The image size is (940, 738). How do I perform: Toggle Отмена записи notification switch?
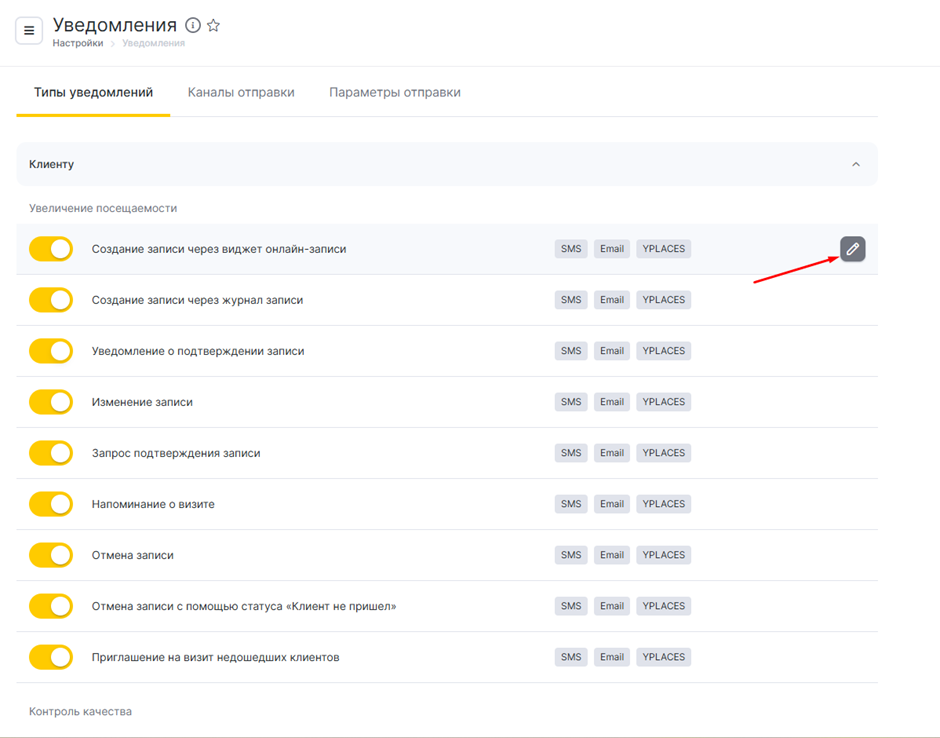click(x=51, y=555)
